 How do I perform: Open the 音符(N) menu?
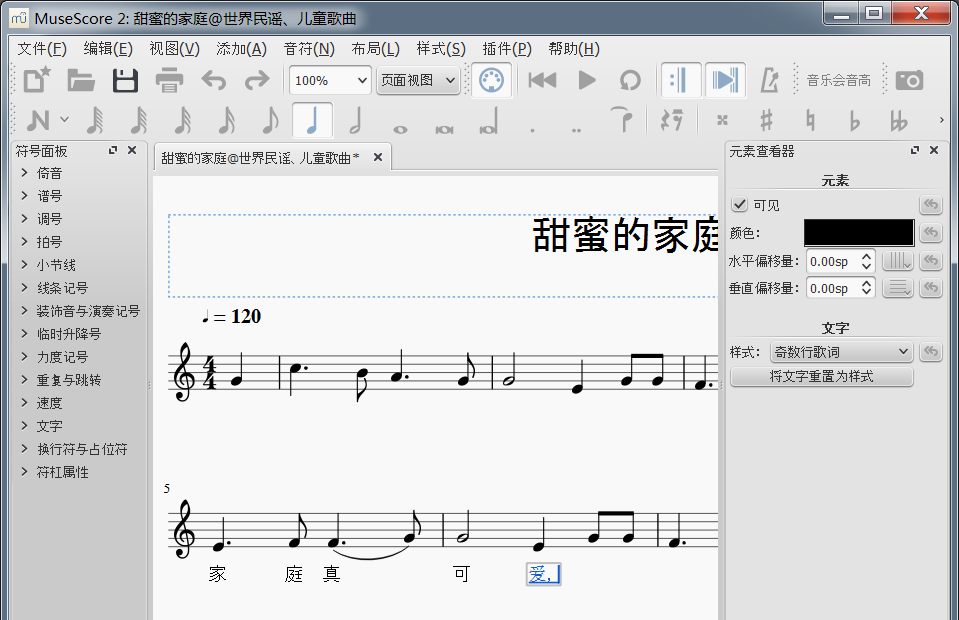[x=309, y=49]
